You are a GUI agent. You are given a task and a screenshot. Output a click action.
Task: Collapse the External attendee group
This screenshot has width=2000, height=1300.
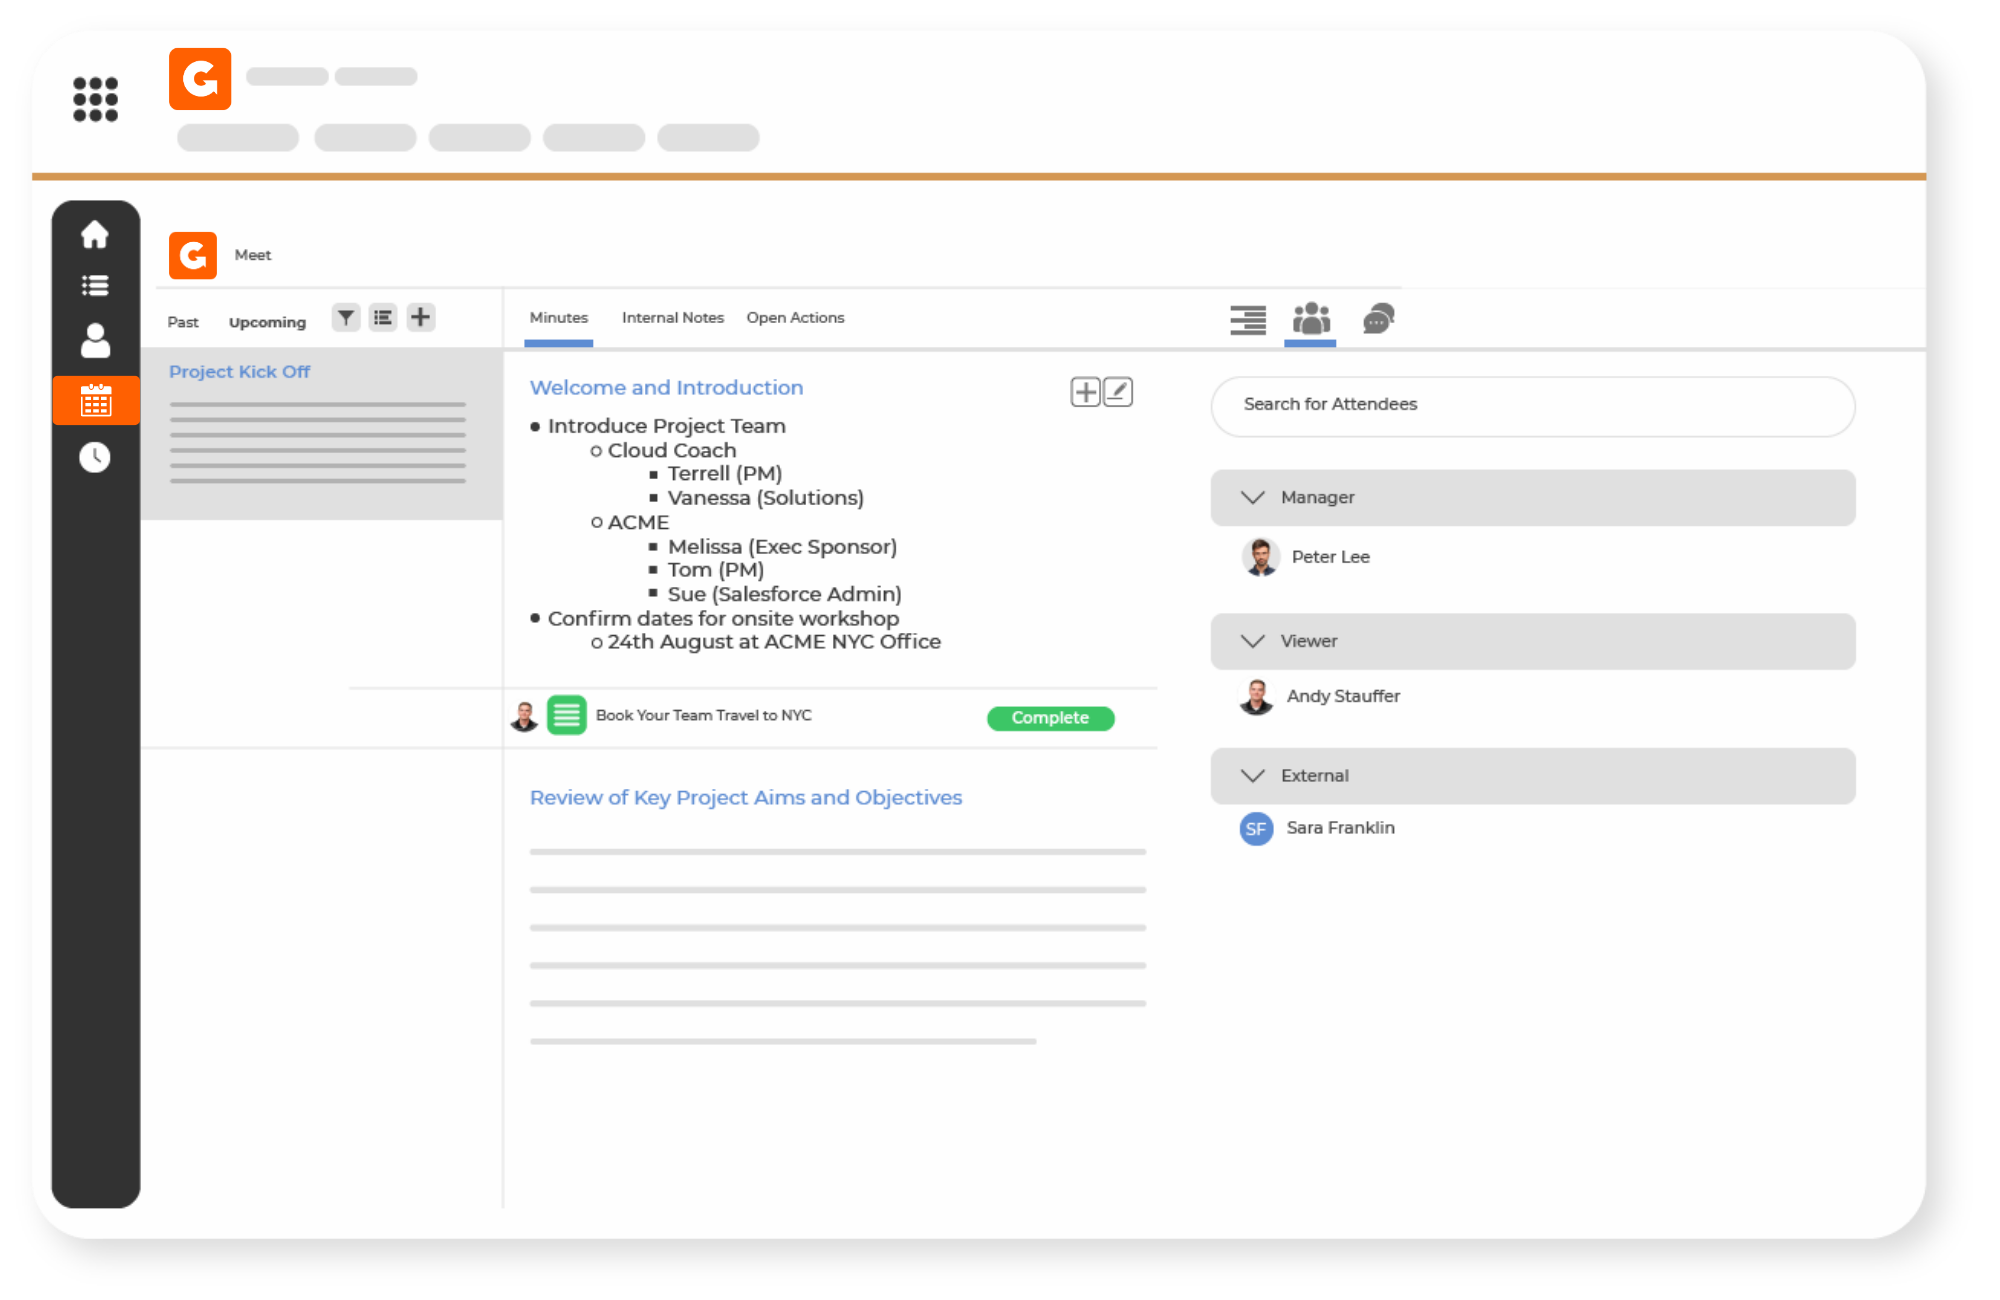pyautogui.click(x=1253, y=776)
